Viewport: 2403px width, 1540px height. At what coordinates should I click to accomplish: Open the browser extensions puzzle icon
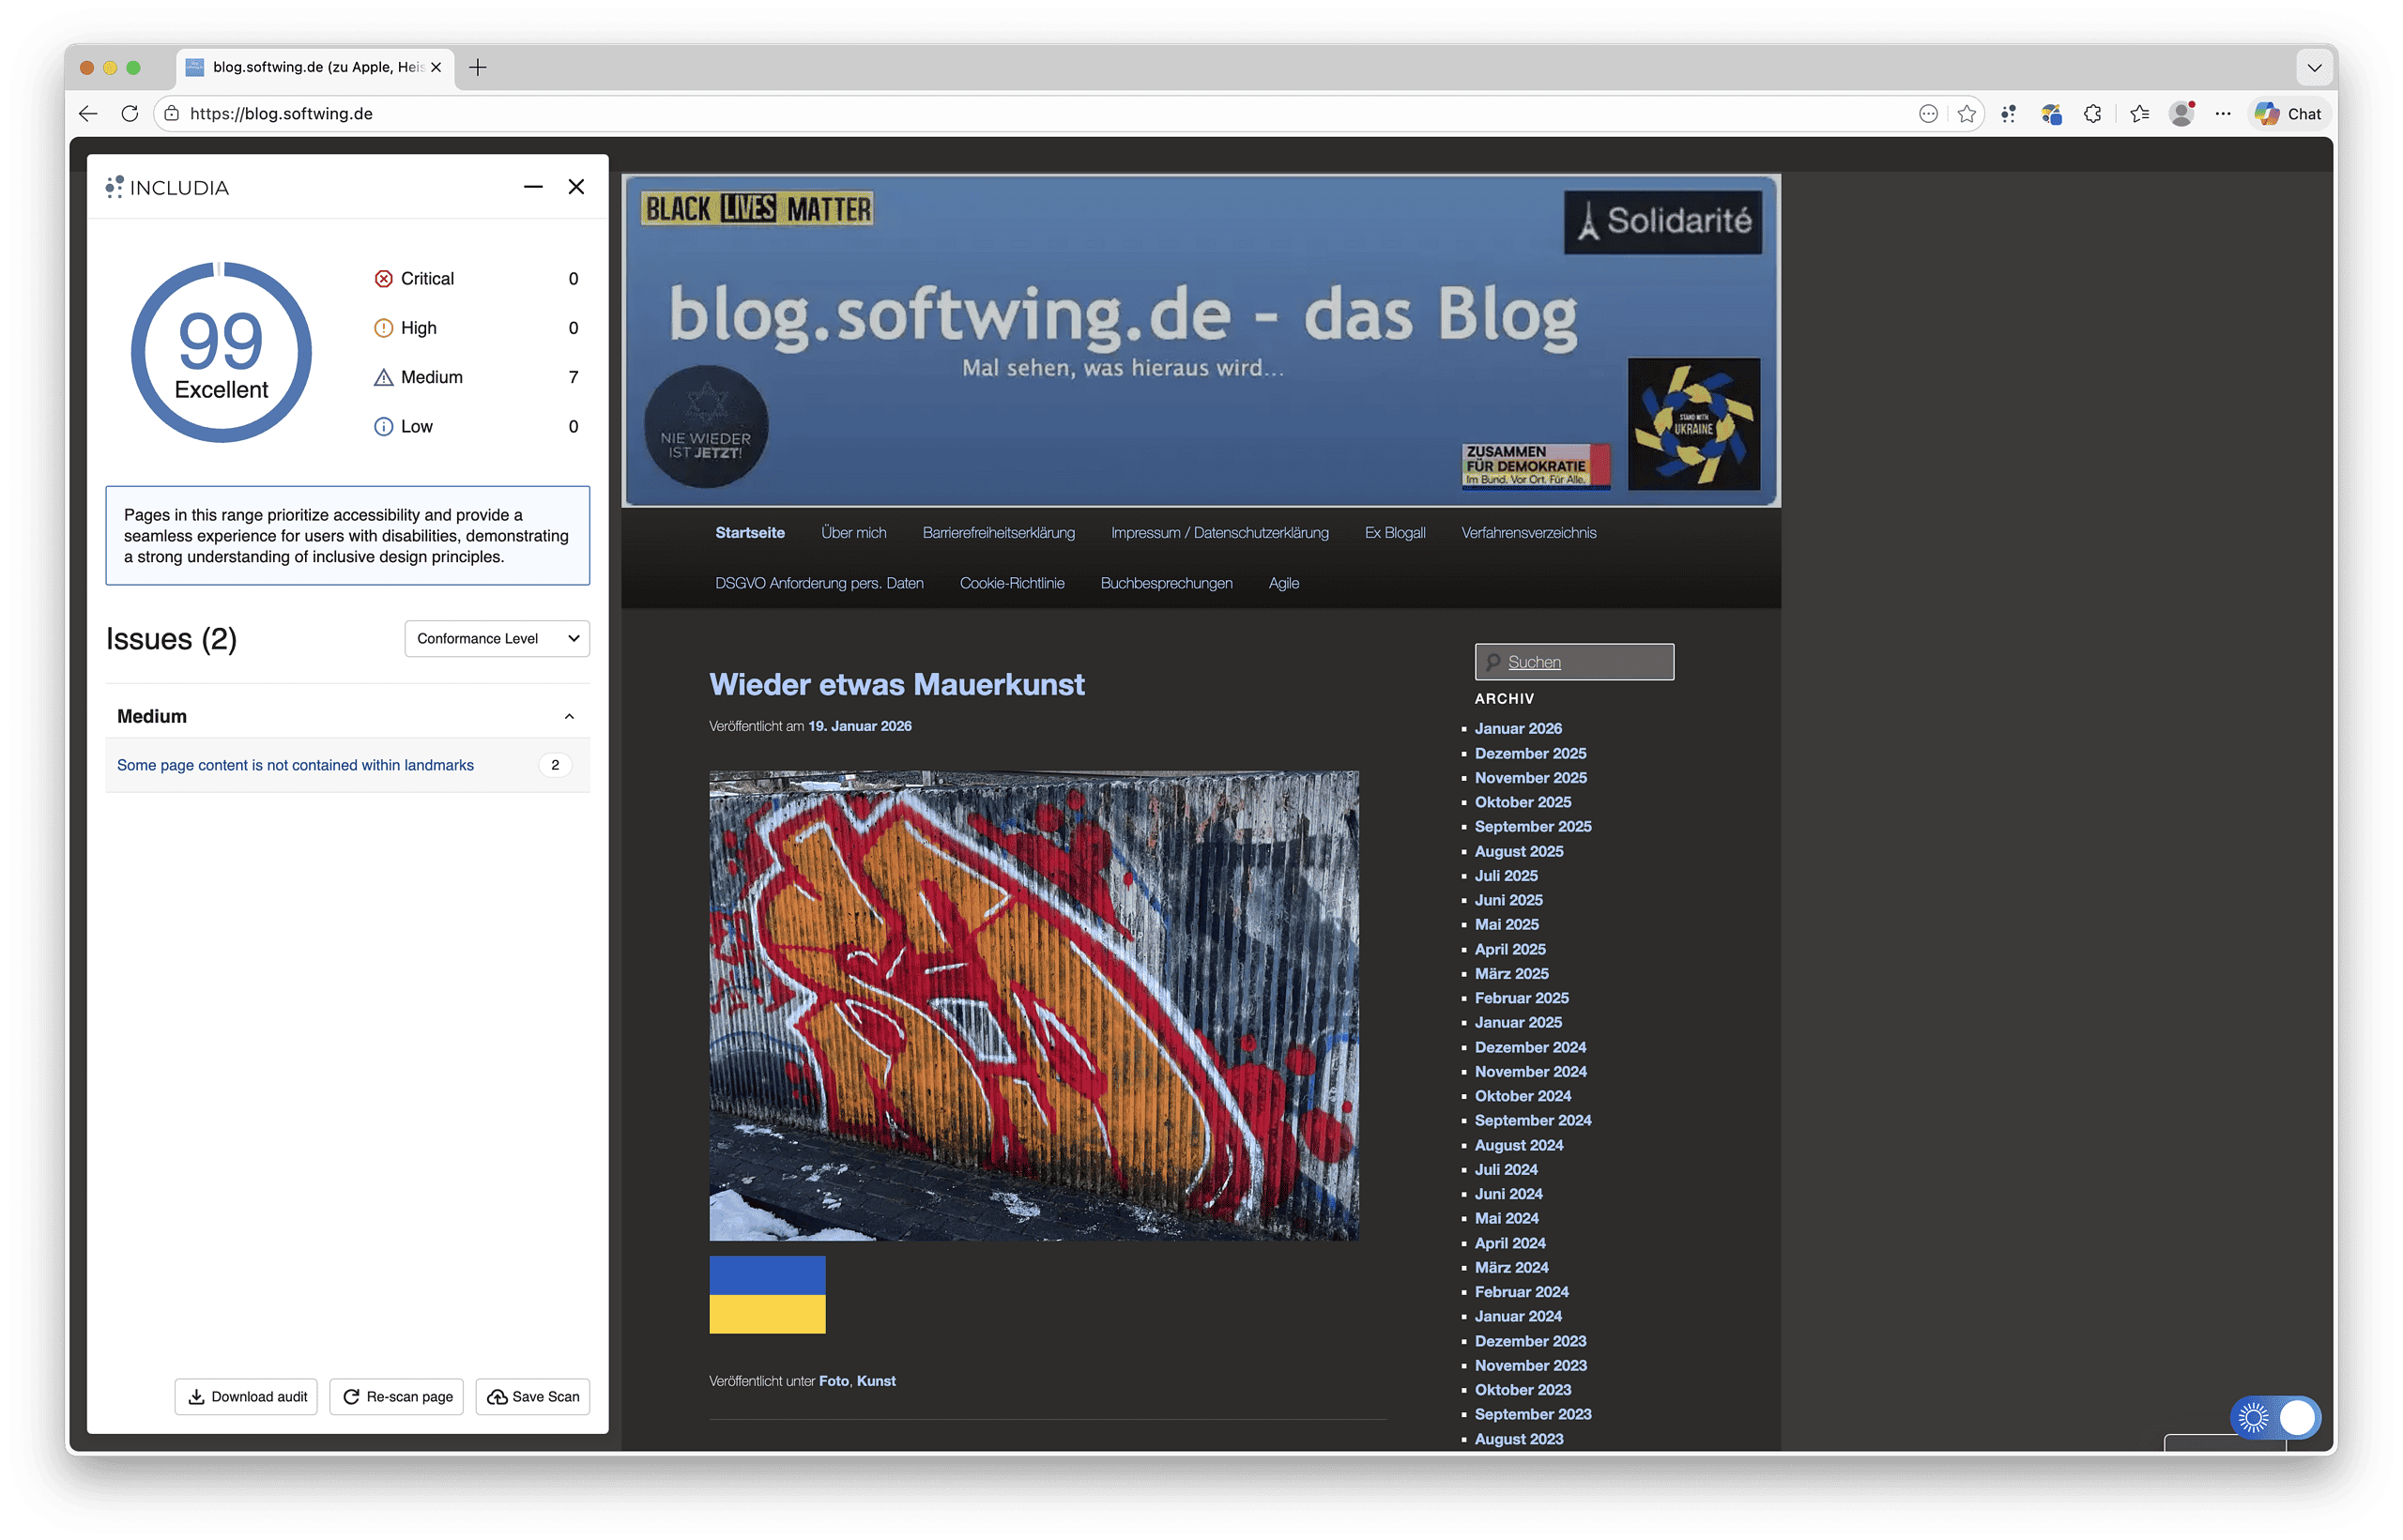pyautogui.click(x=2093, y=113)
